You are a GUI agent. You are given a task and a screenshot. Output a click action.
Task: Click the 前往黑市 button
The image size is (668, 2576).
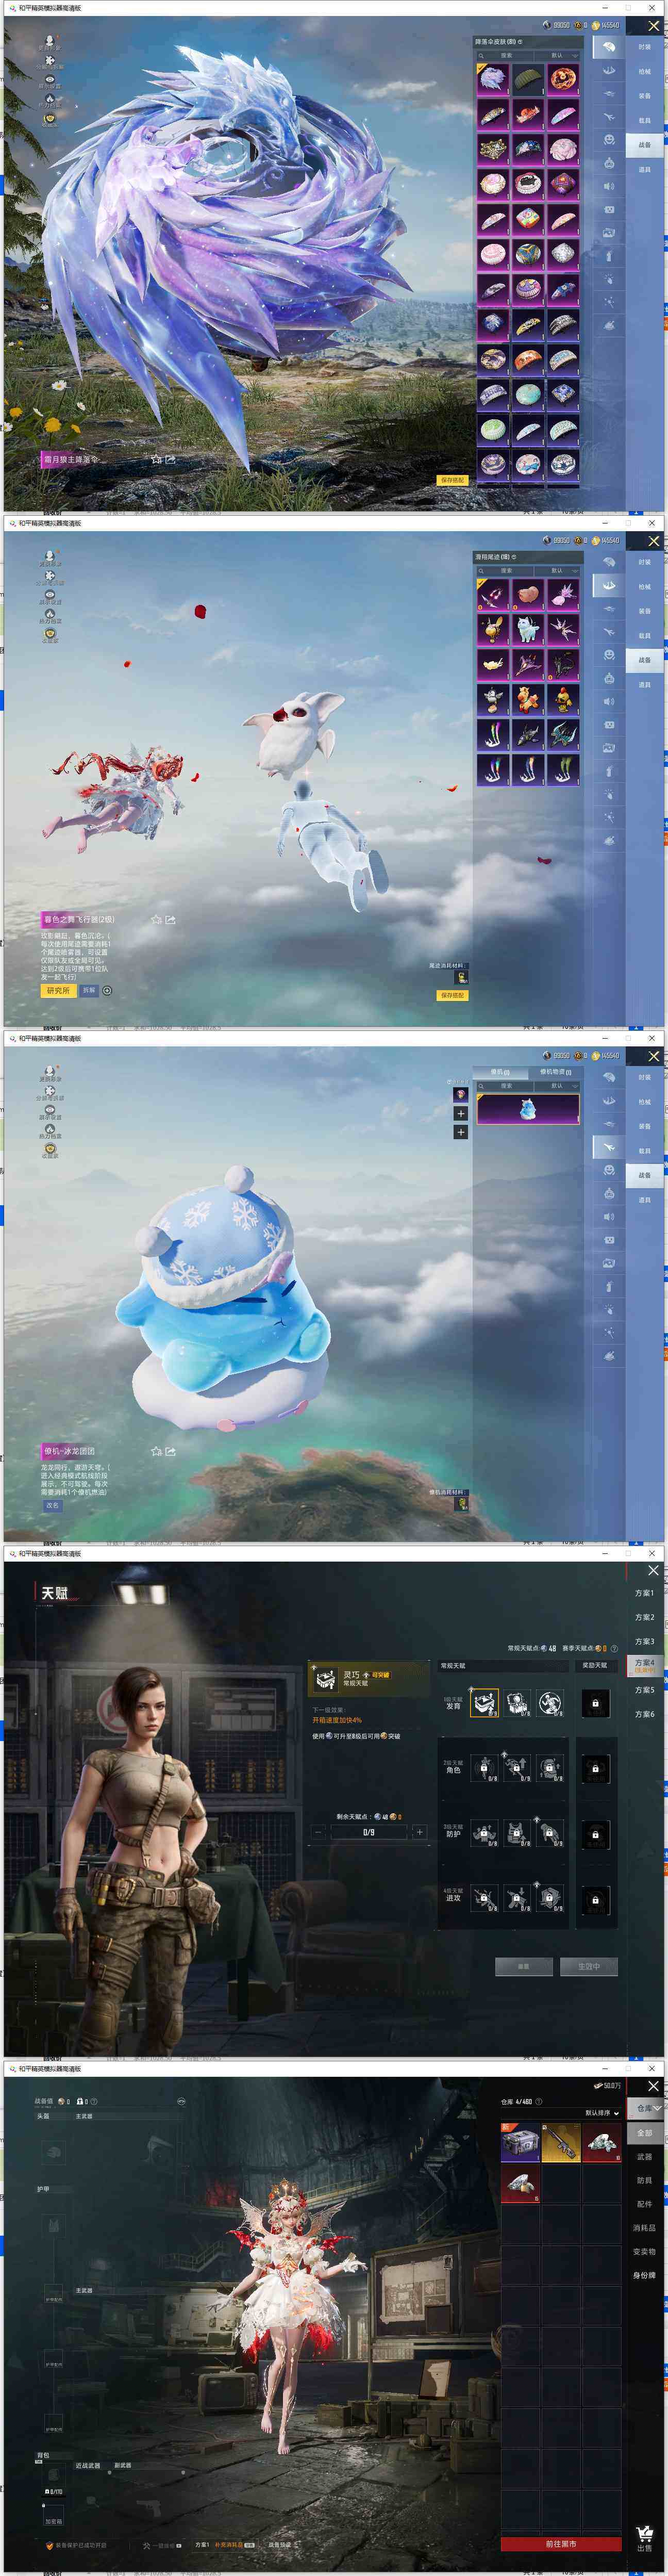tap(561, 2543)
